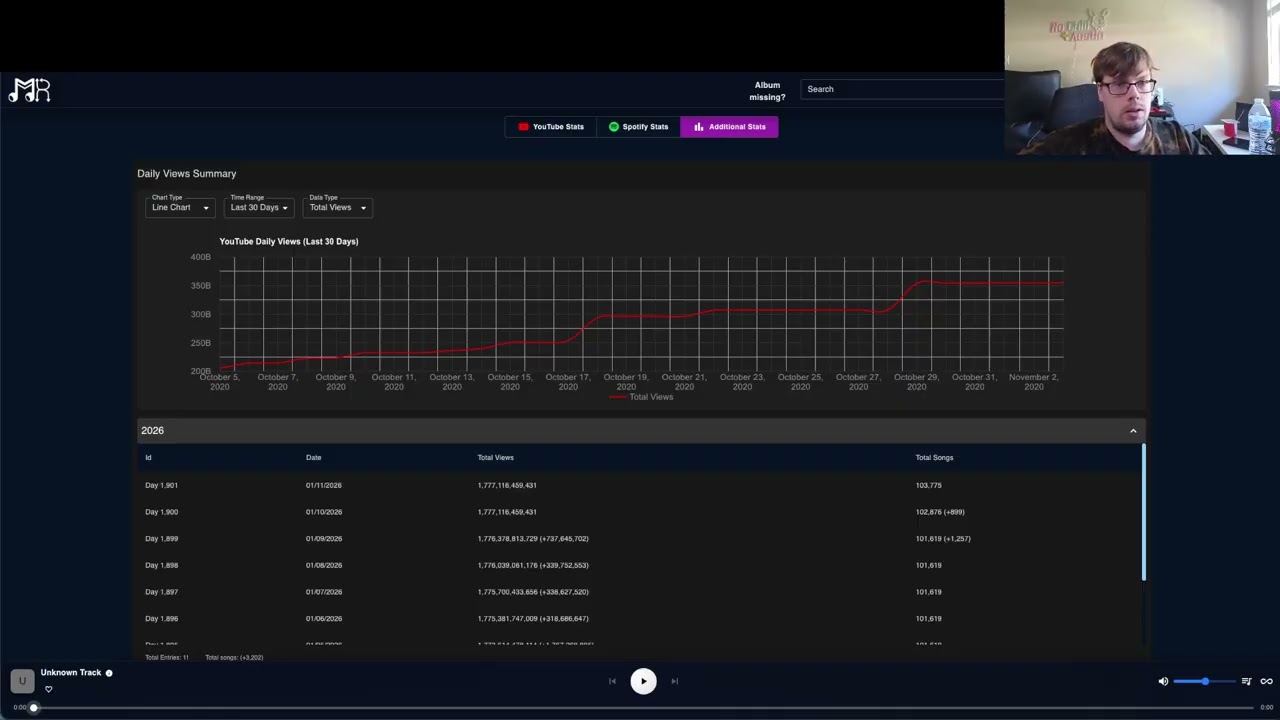Image resolution: width=1280 pixels, height=720 pixels.
Task: Like the track with heart icon
Action: pos(48,689)
